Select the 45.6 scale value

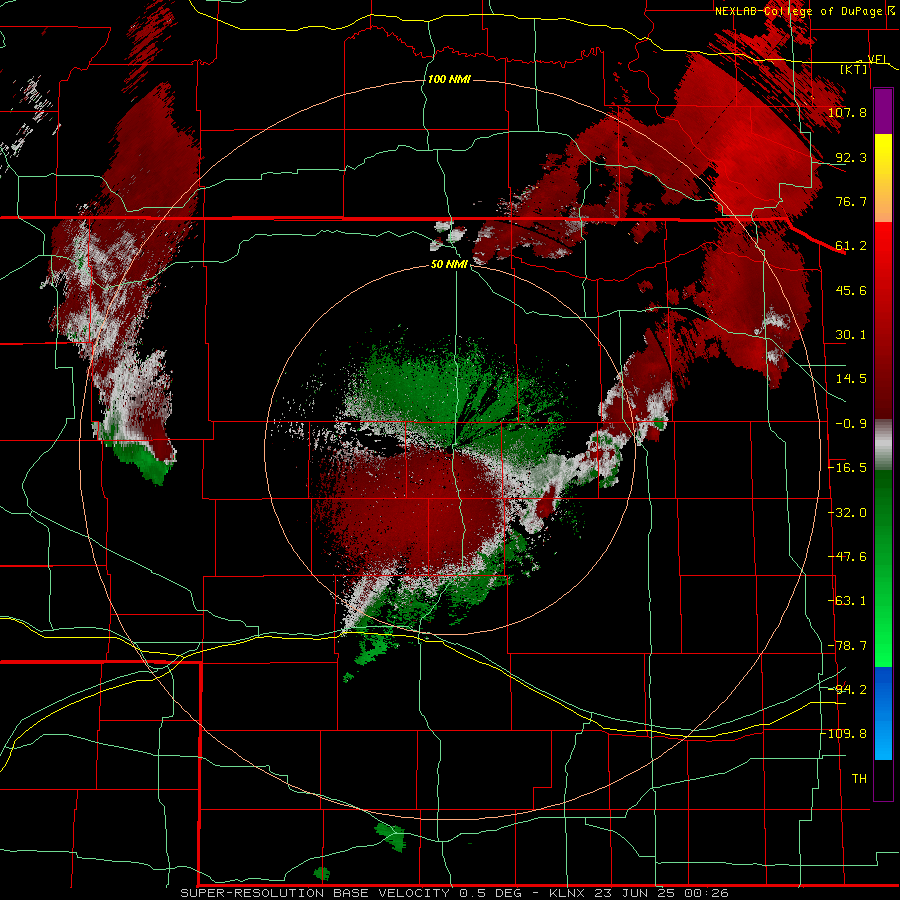coord(851,290)
